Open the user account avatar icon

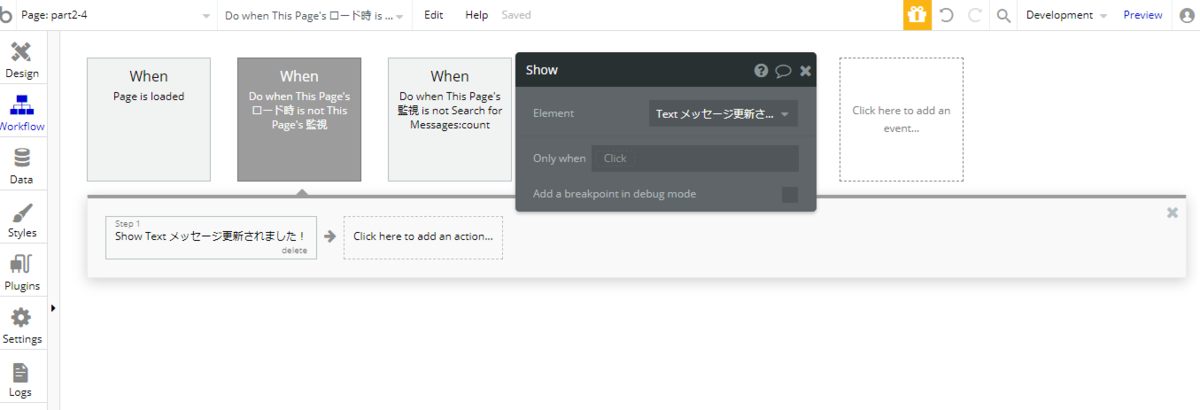pyautogui.click(x=1187, y=15)
